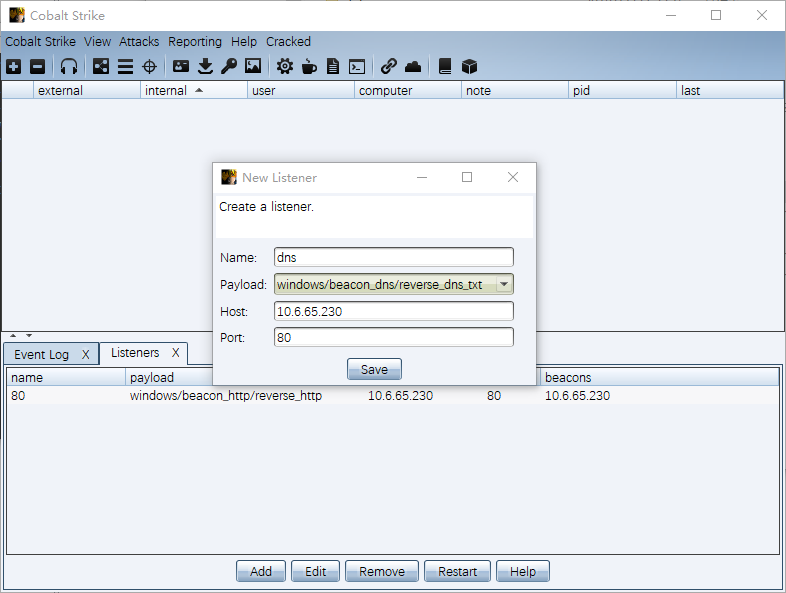The width and height of the screenshot is (786, 593).
Task: Focus the Host field in New Listener
Action: [x=394, y=311]
